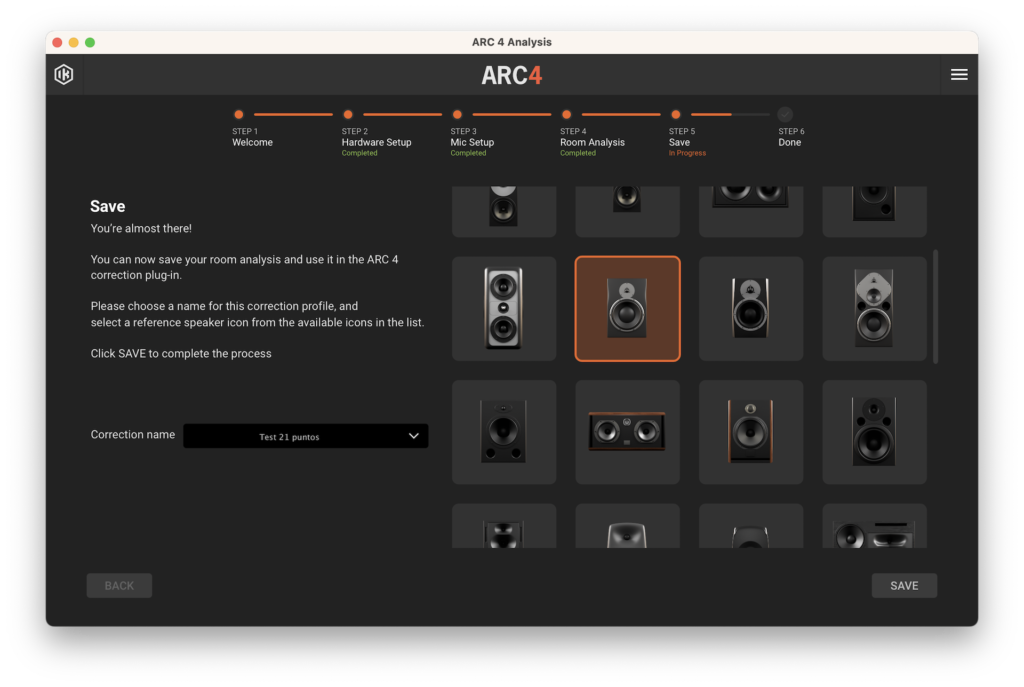Pick the wood-trimmed bookshelf speaker icon
Viewport: 1024px width, 687px height.
pos(750,431)
